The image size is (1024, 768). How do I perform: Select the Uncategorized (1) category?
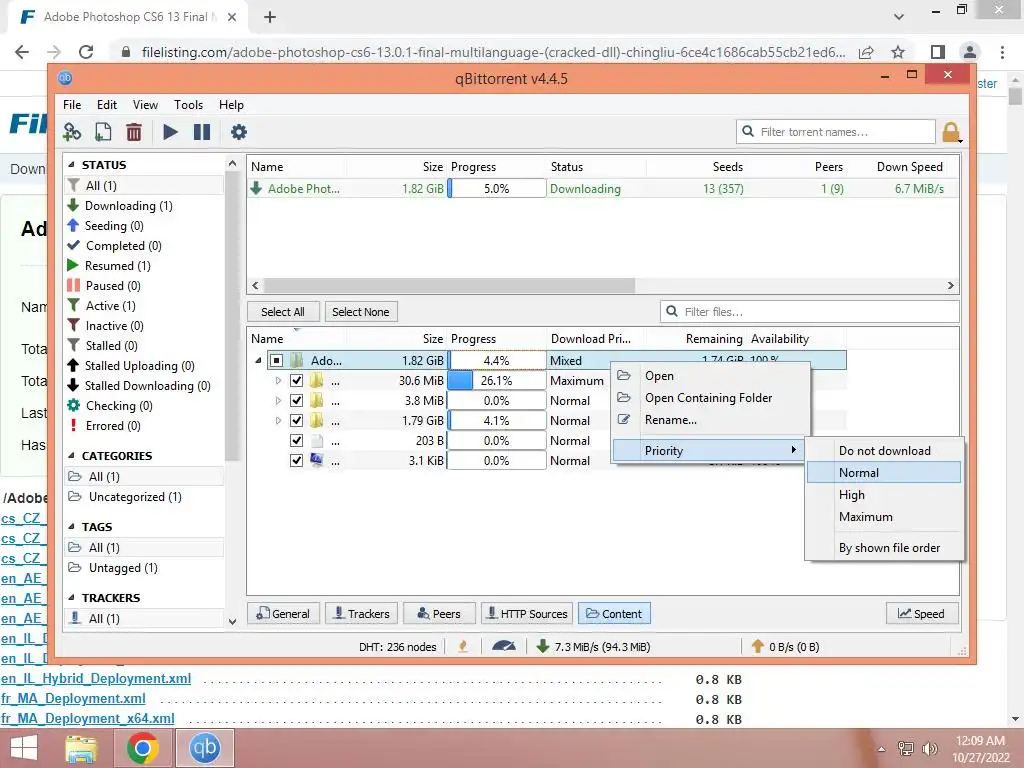[x=135, y=497]
